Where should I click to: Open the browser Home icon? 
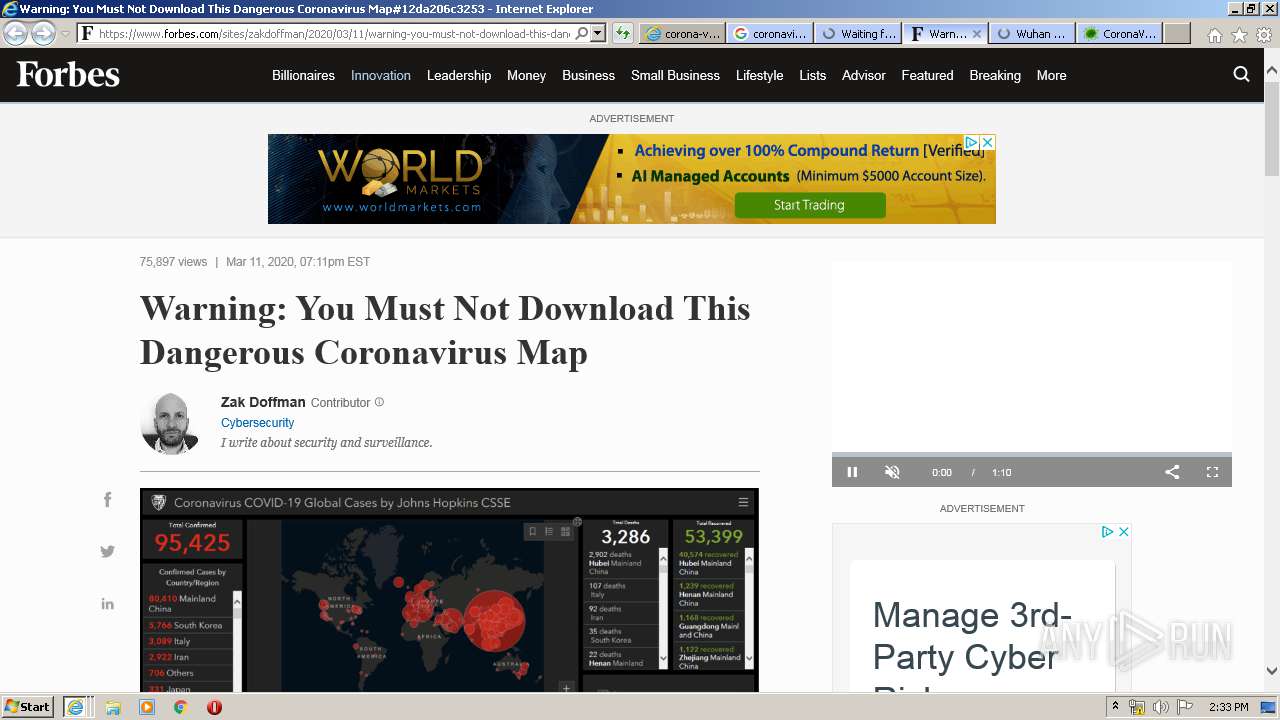pos(1214,34)
